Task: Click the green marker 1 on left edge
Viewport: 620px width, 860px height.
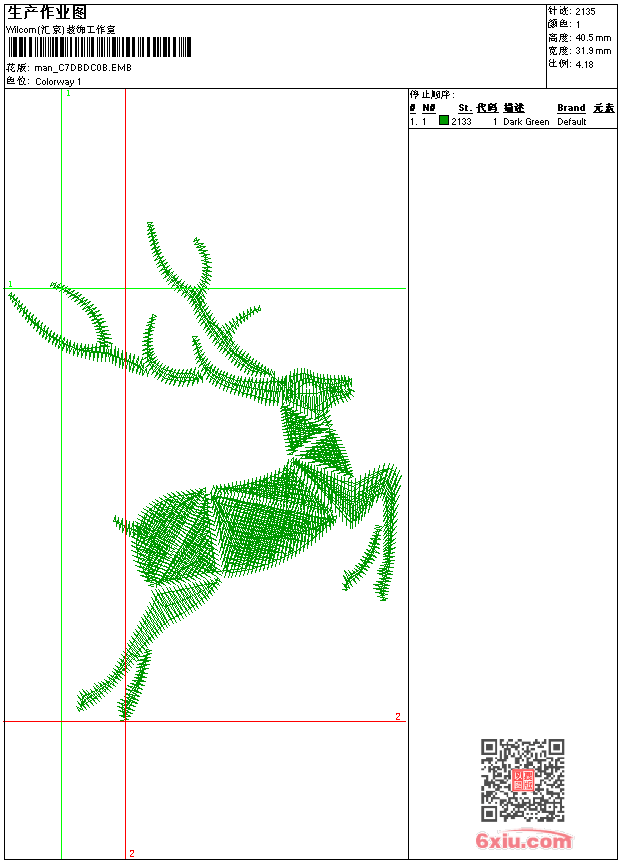Action: (10, 285)
